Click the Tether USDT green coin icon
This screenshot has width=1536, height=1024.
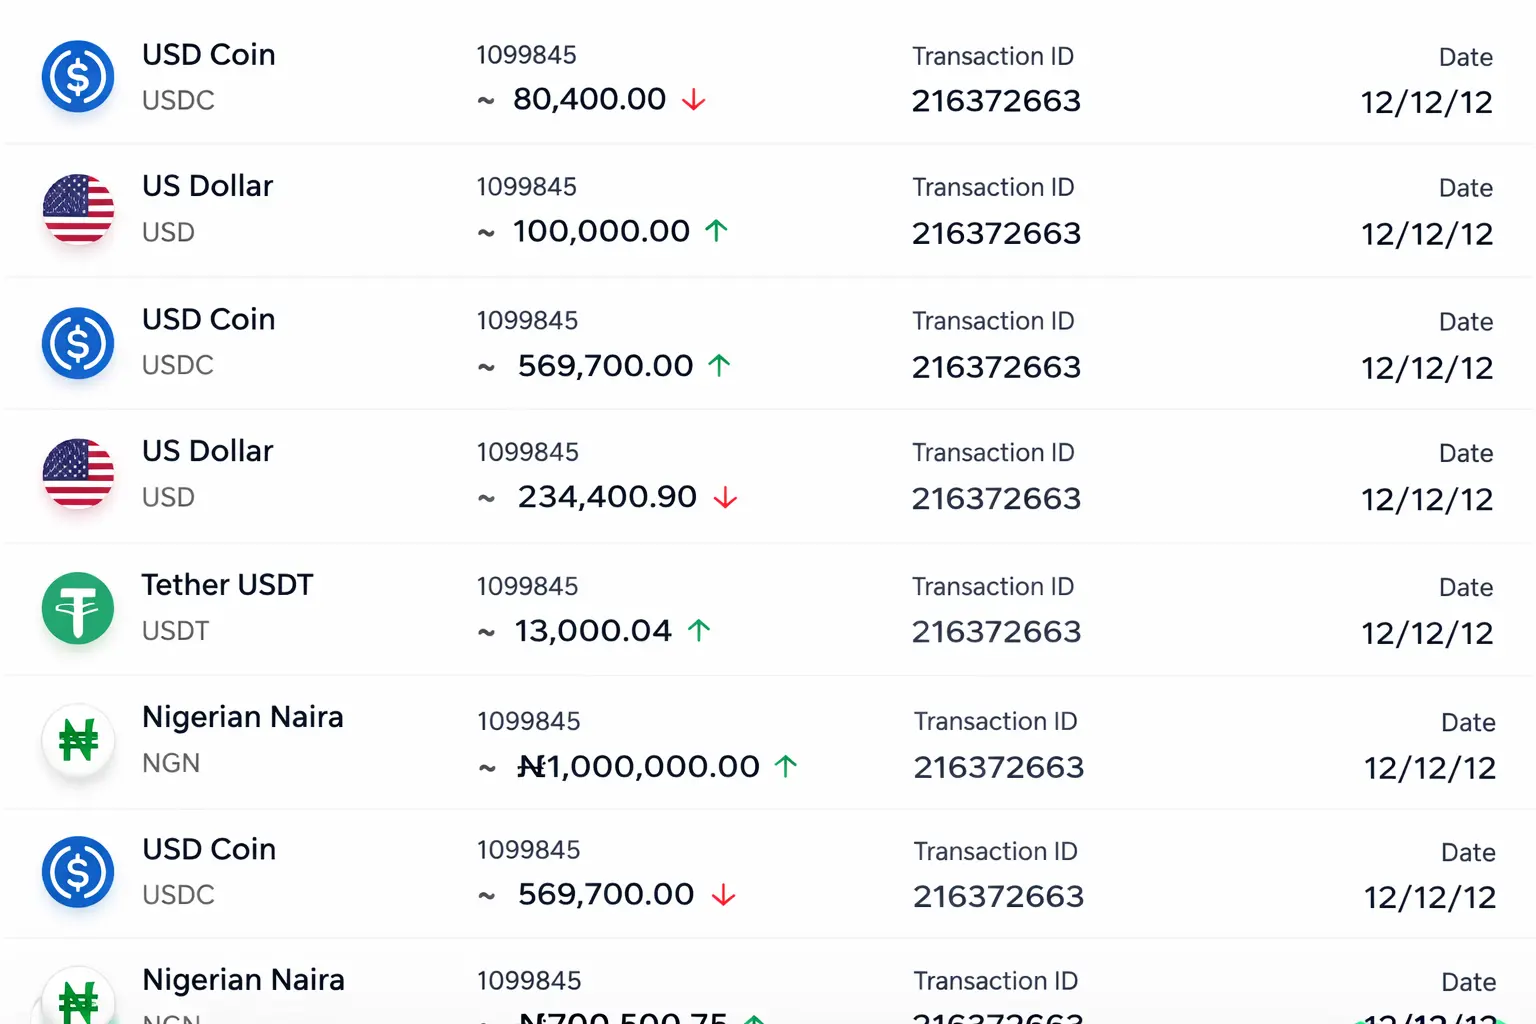point(78,608)
